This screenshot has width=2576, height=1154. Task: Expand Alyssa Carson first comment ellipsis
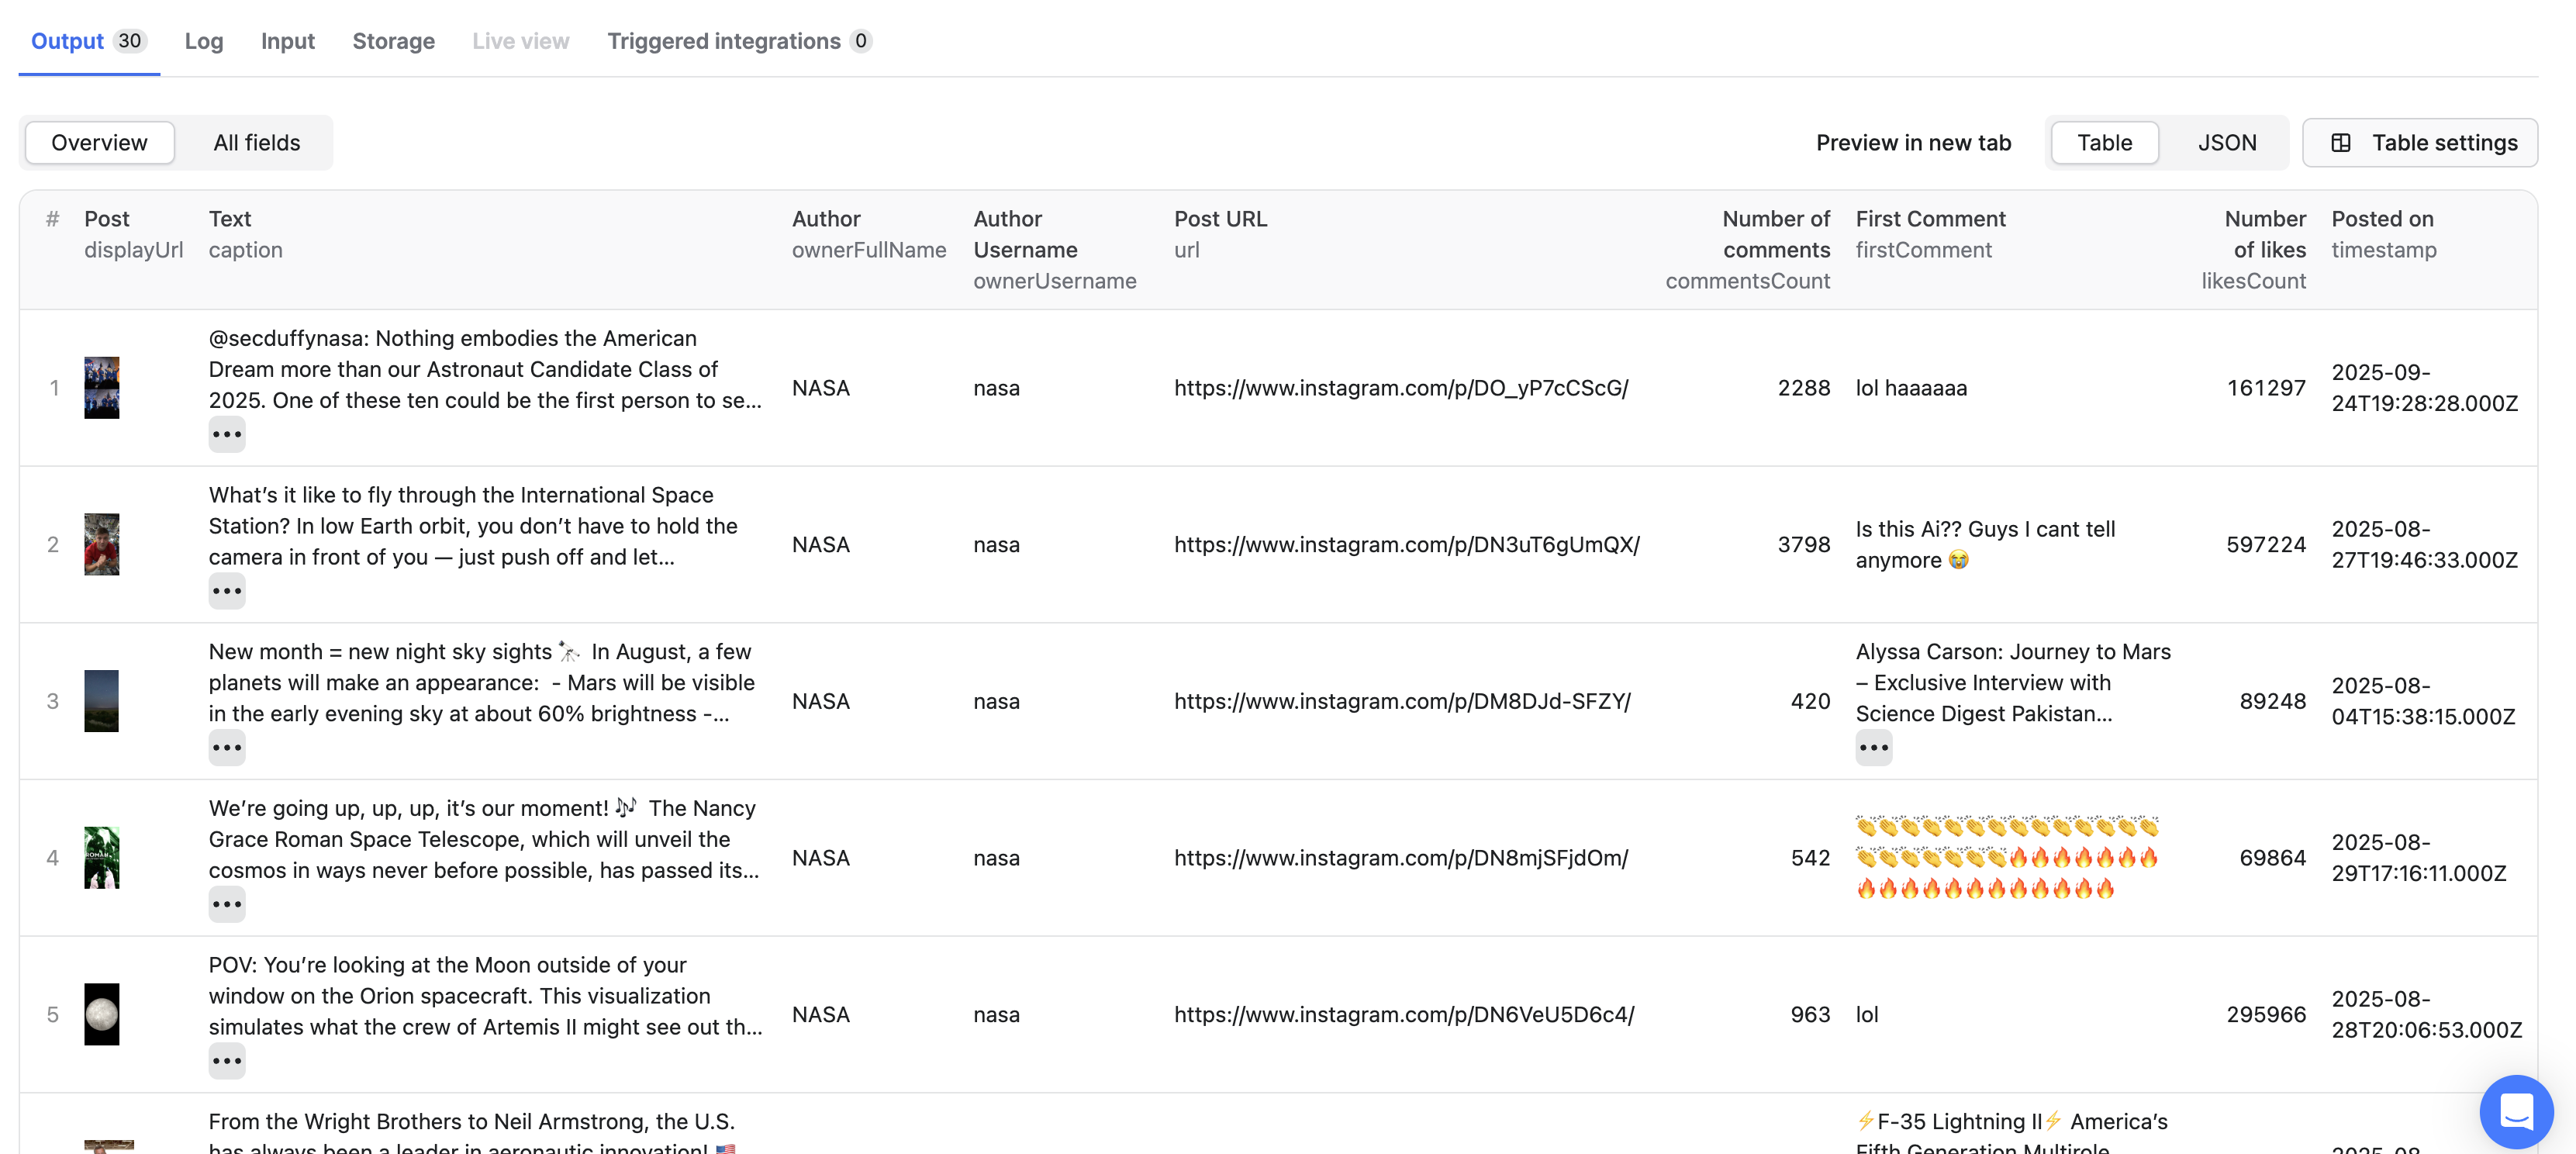point(1873,748)
